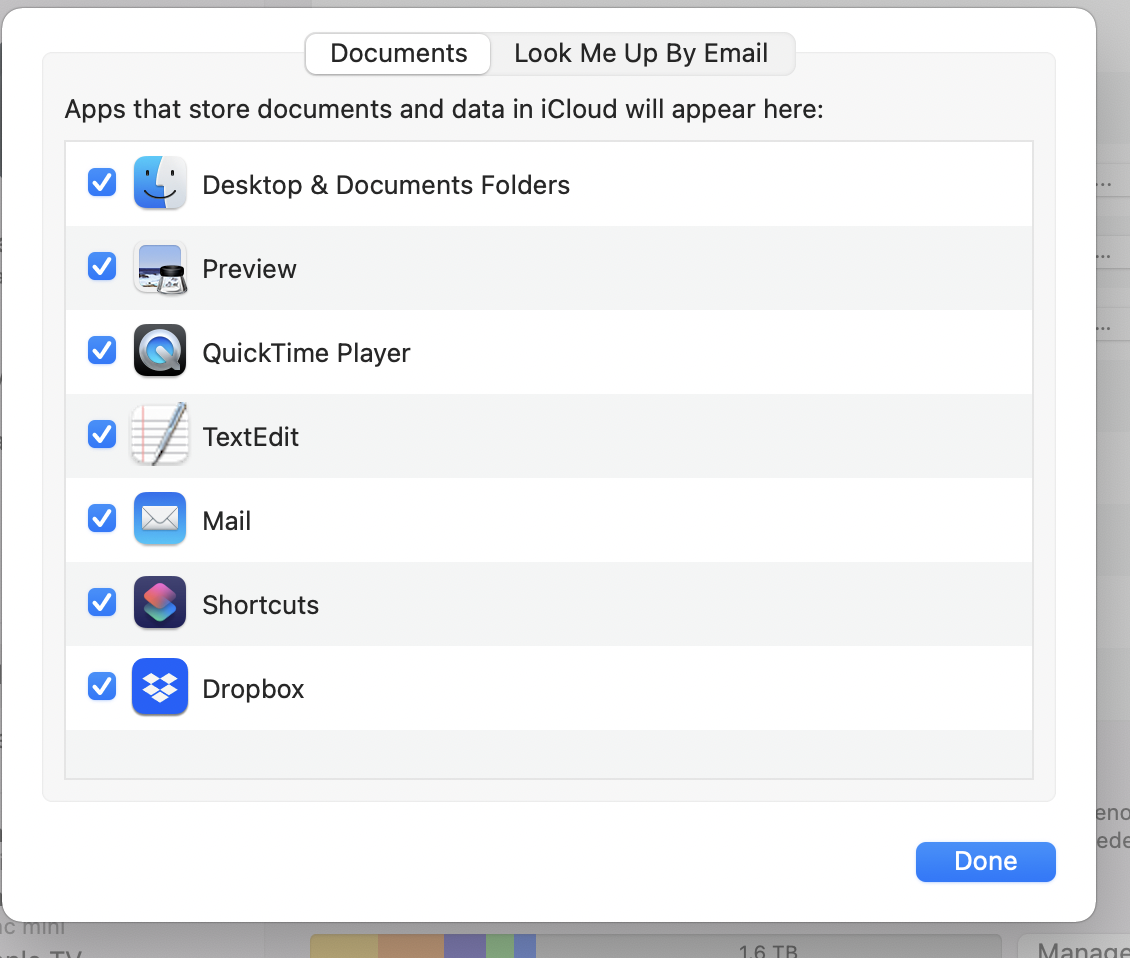Select the 'Dropbox' row label
1130x958 pixels.
coord(253,689)
